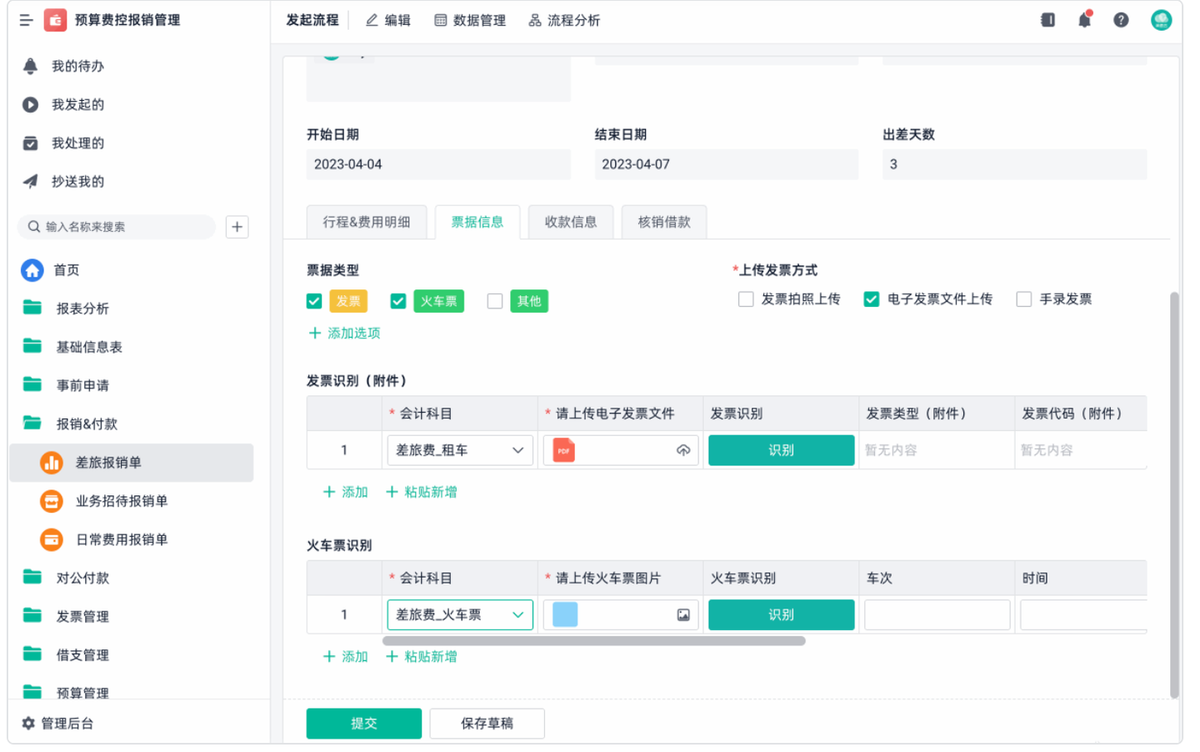Check the 其他 ticket type checkbox
The width and height of the screenshot is (1200, 752).
494,301
